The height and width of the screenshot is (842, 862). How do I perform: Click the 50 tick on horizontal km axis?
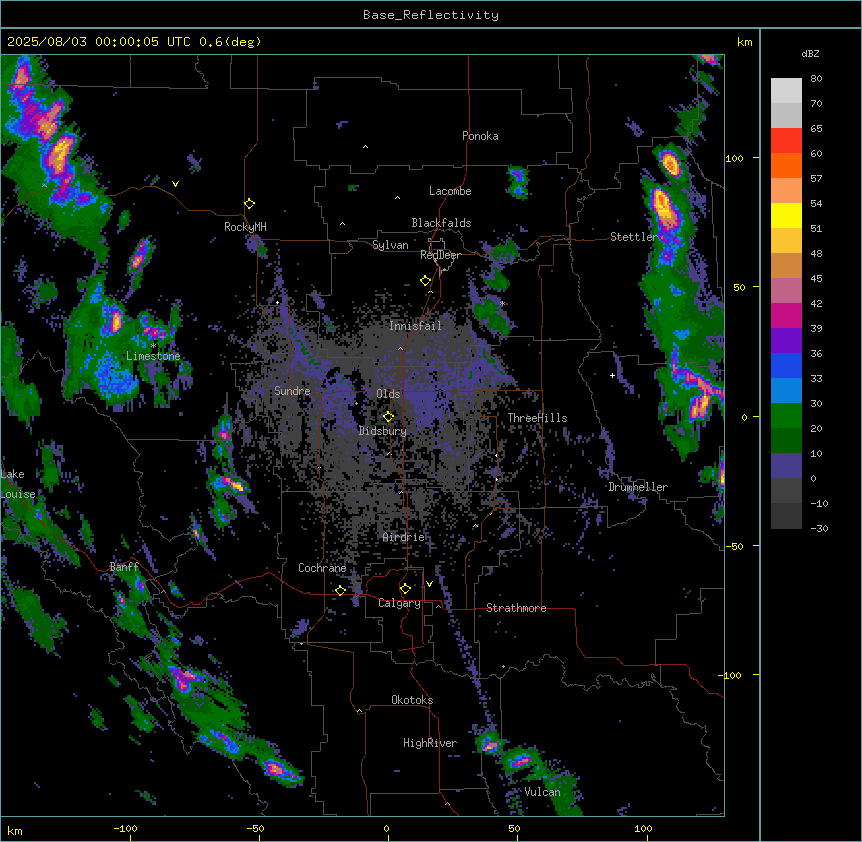[x=515, y=828]
